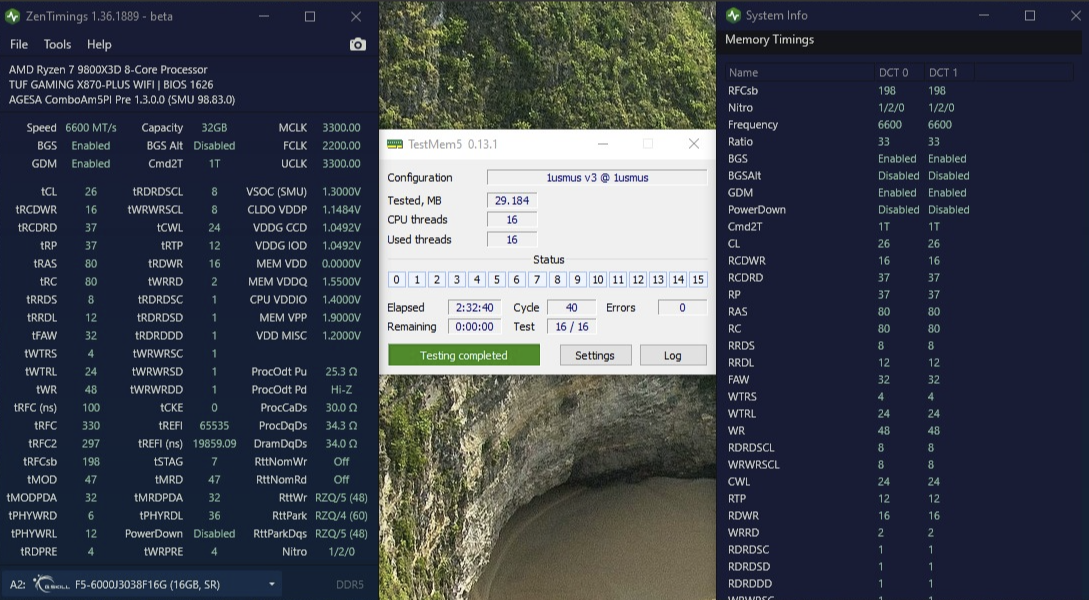The image size is (1089, 600).
Task: Click the Errors count 0 field
Action: [x=682, y=308]
